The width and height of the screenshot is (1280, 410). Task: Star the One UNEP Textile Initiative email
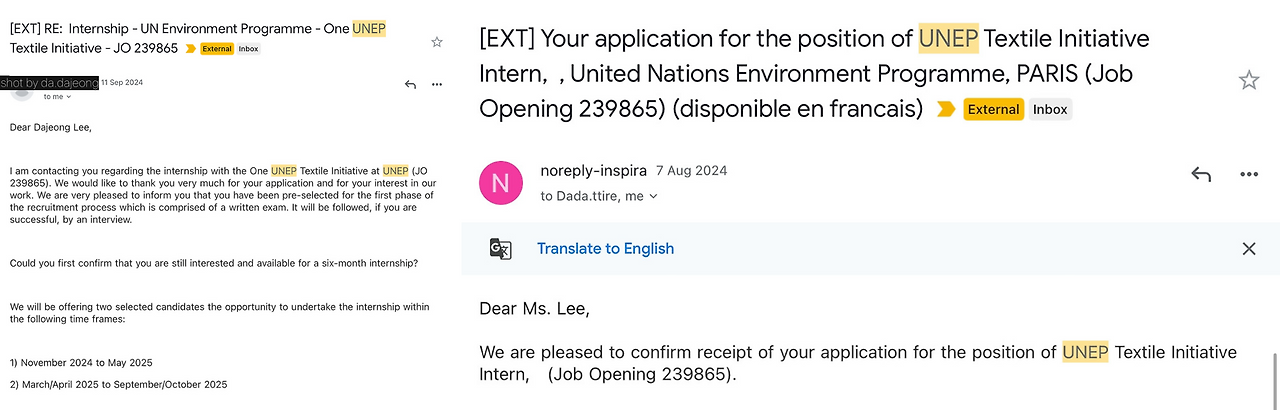tap(437, 42)
